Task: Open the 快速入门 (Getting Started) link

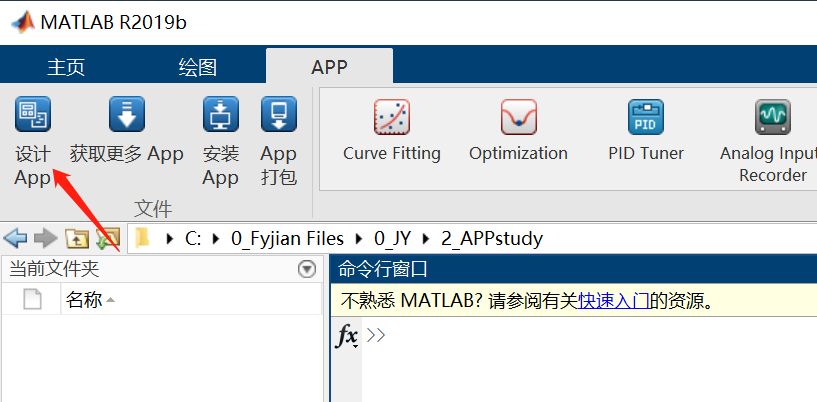Action: [614, 301]
